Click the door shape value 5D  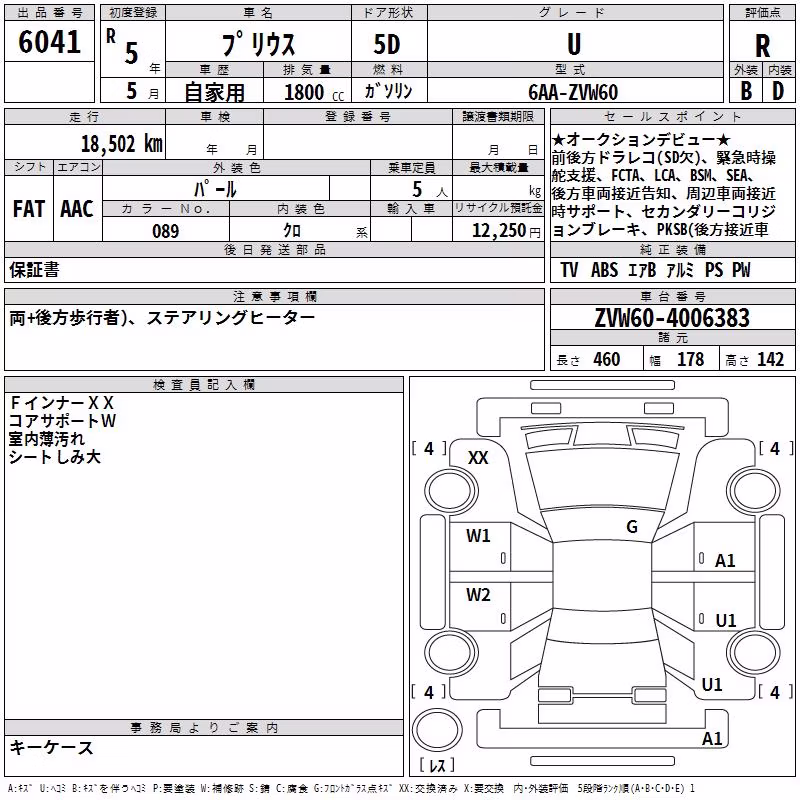pos(387,44)
